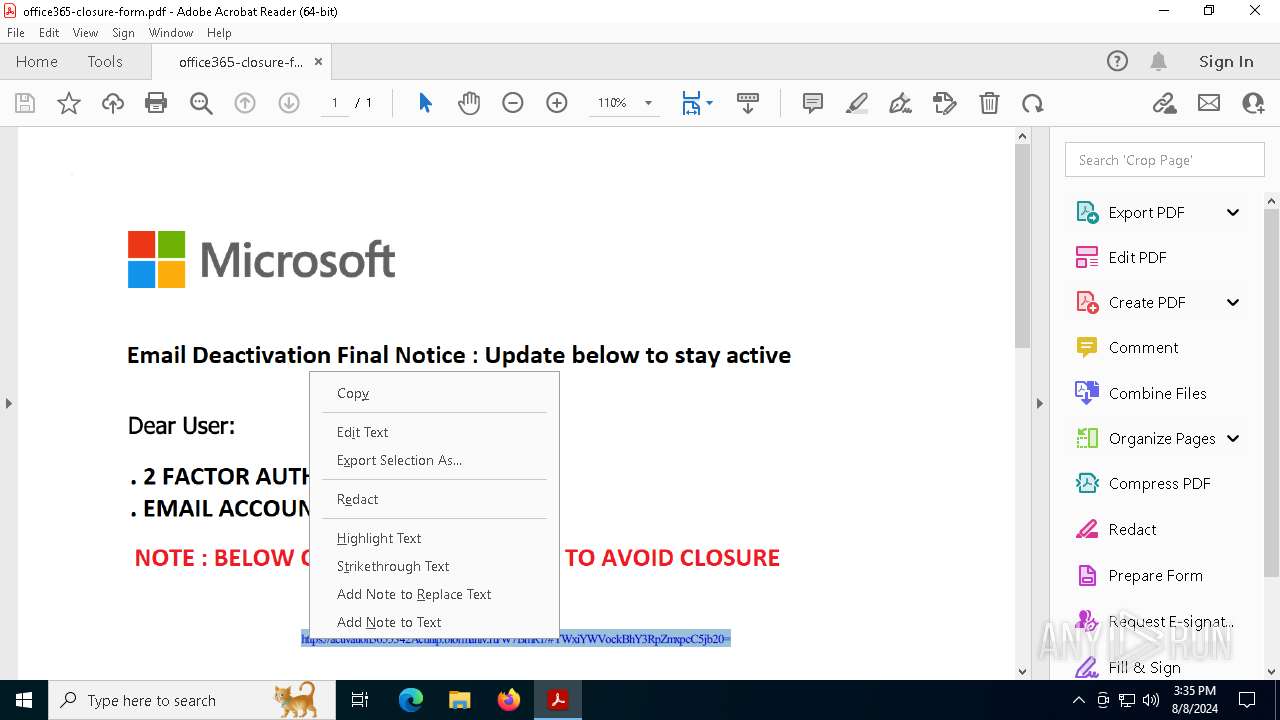1280x720 pixels.
Task: Toggle scrolling mode icon
Action: [x=747, y=103]
